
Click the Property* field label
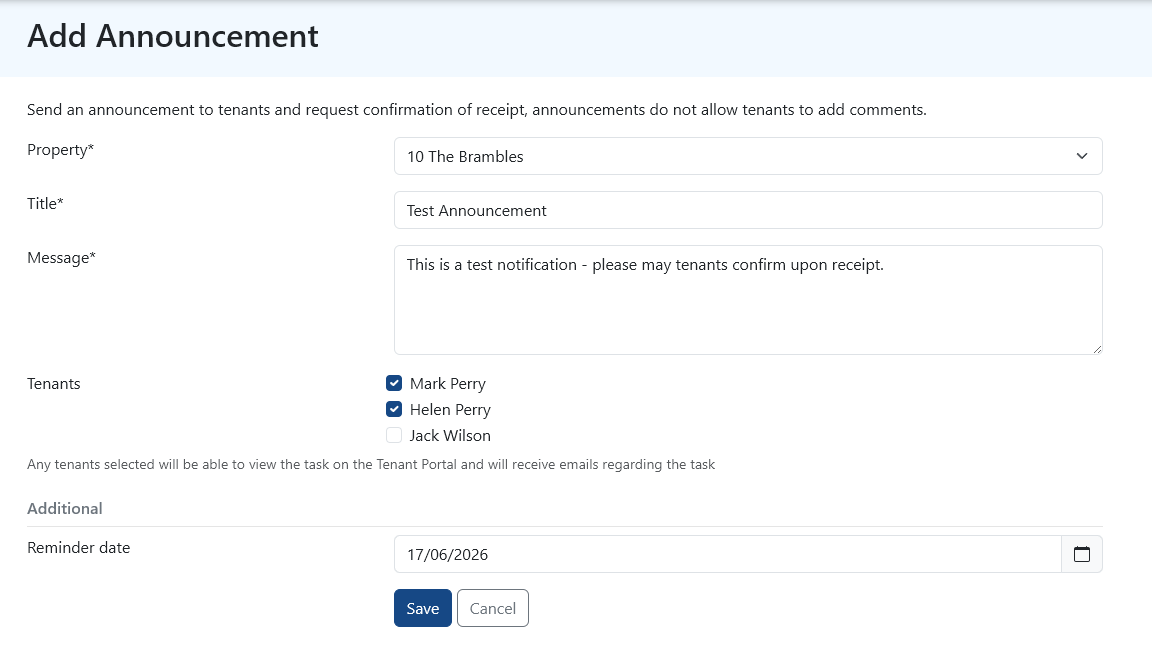60,150
